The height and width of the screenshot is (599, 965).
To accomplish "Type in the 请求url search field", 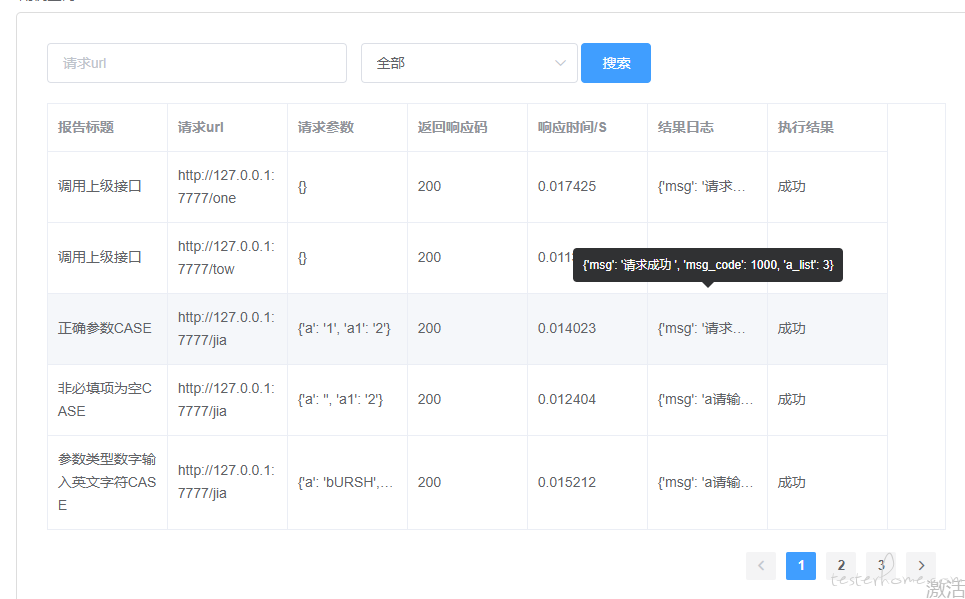I will pos(197,63).
